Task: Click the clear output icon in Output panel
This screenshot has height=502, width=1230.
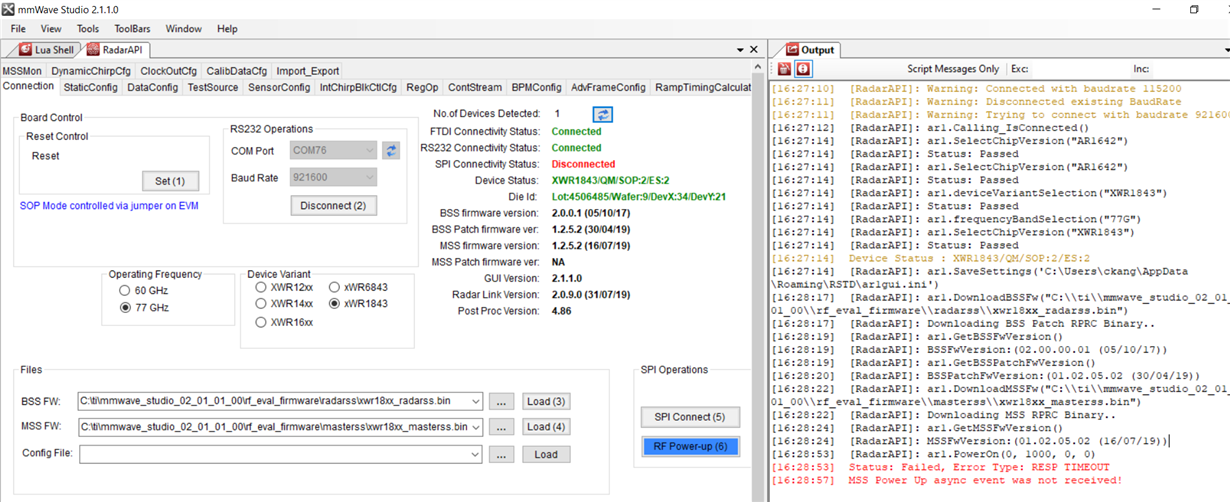Action: [x=785, y=69]
